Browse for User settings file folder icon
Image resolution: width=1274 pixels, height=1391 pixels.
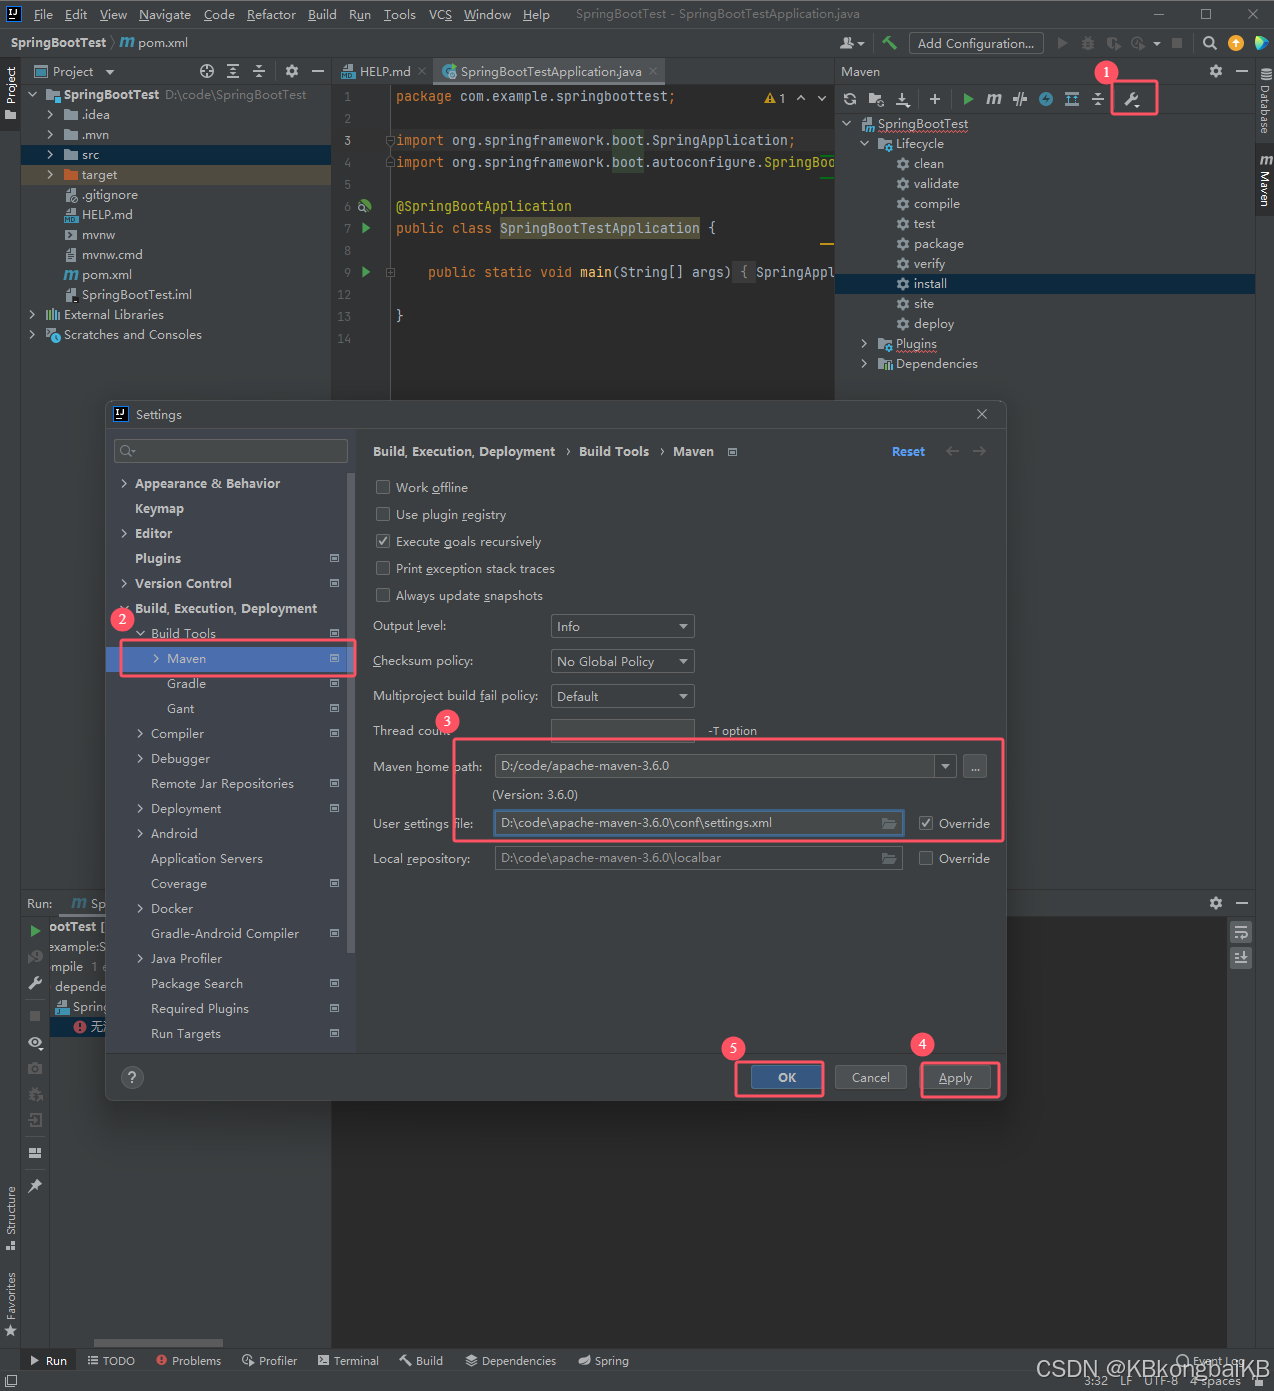(889, 823)
